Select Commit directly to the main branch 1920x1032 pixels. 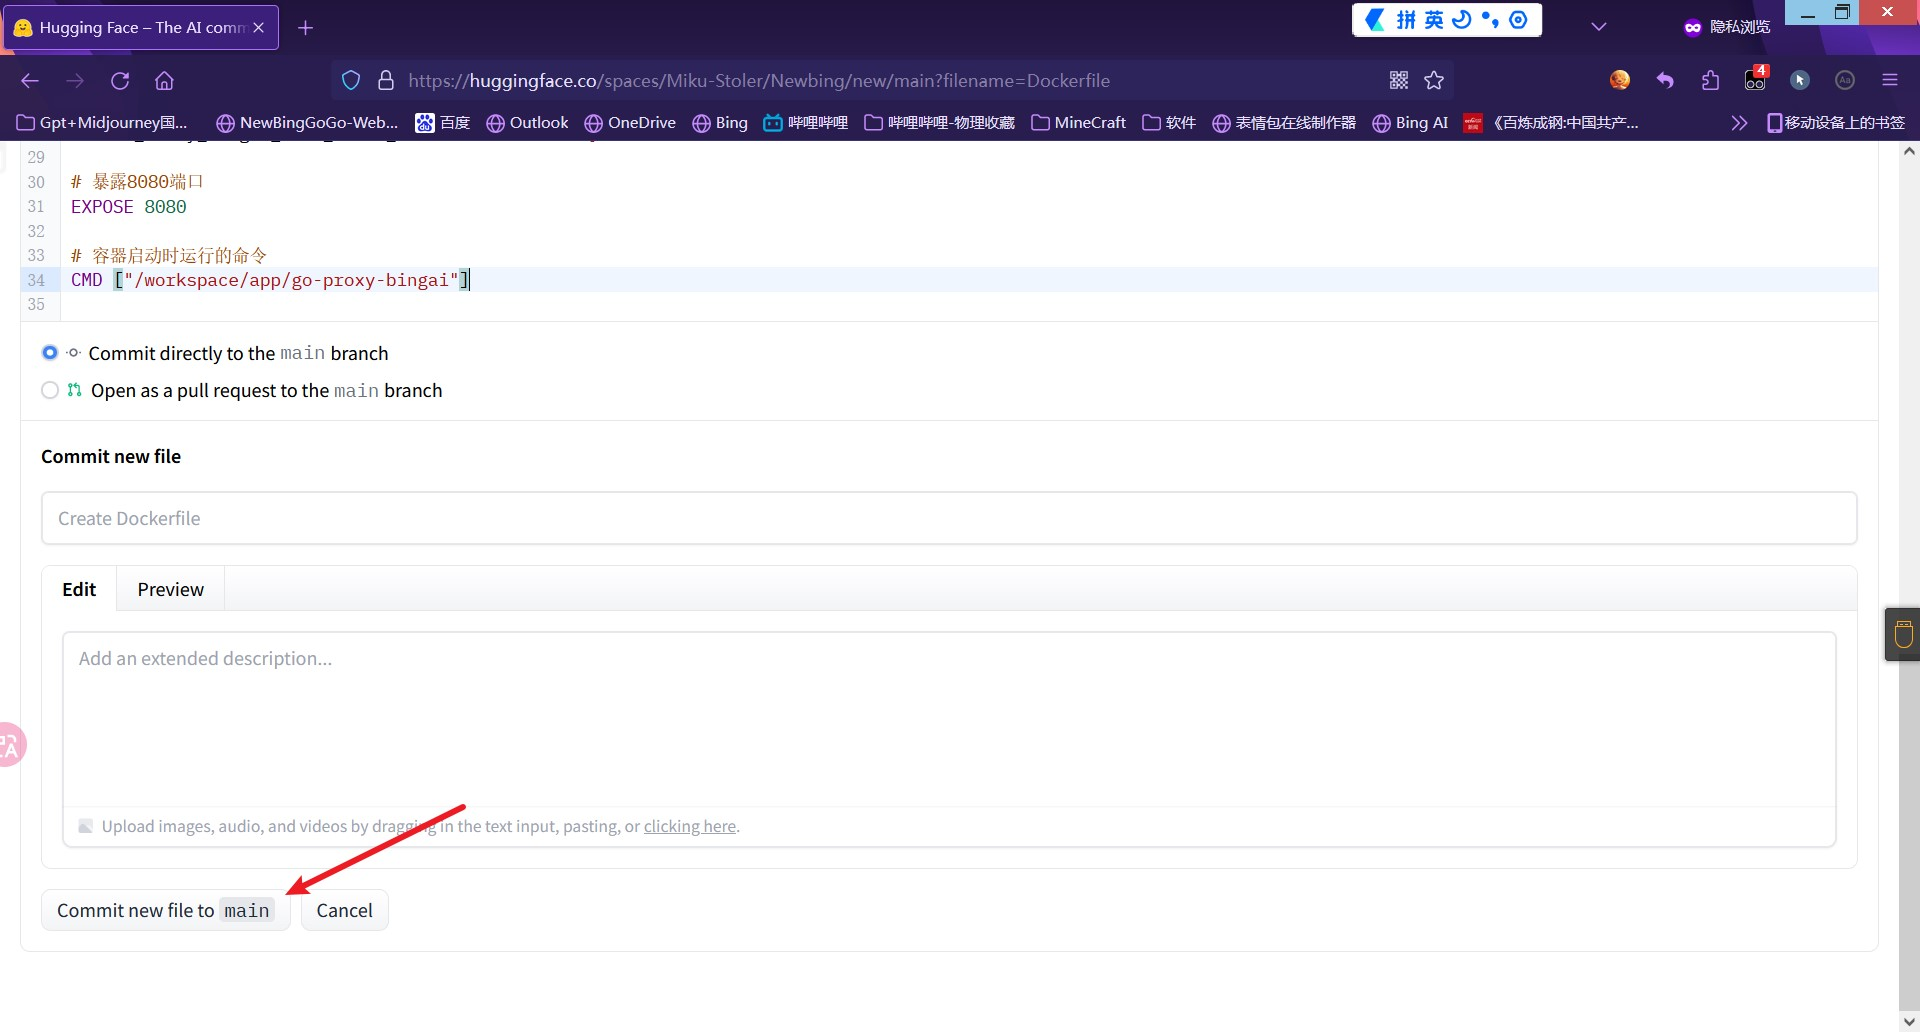(x=50, y=353)
